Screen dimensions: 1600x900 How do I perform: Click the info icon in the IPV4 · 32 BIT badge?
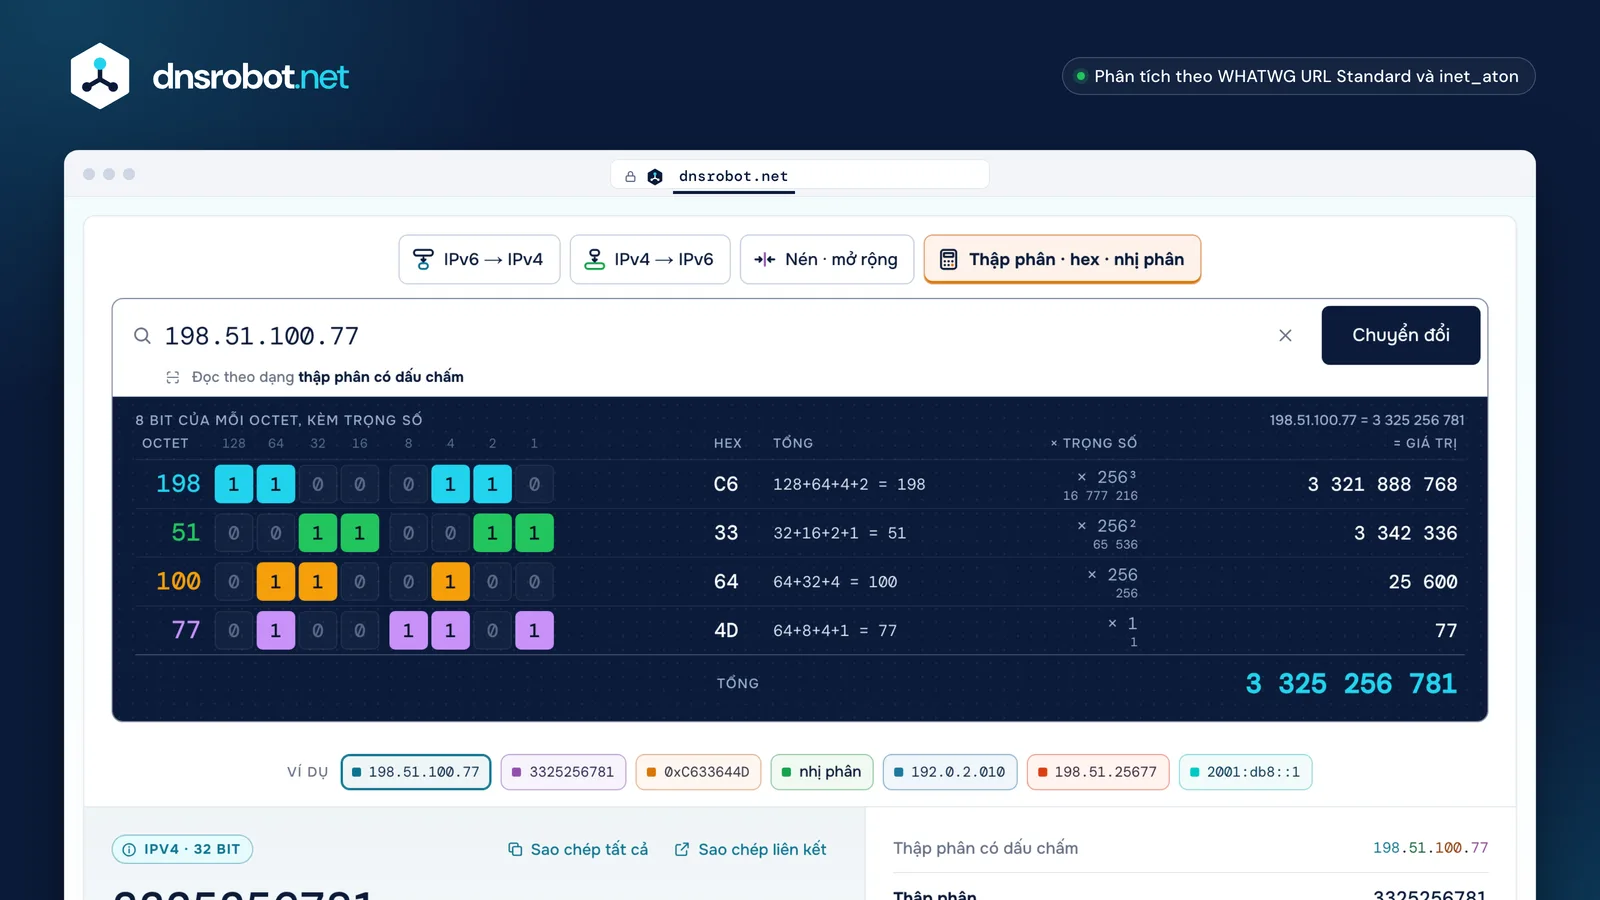point(129,849)
